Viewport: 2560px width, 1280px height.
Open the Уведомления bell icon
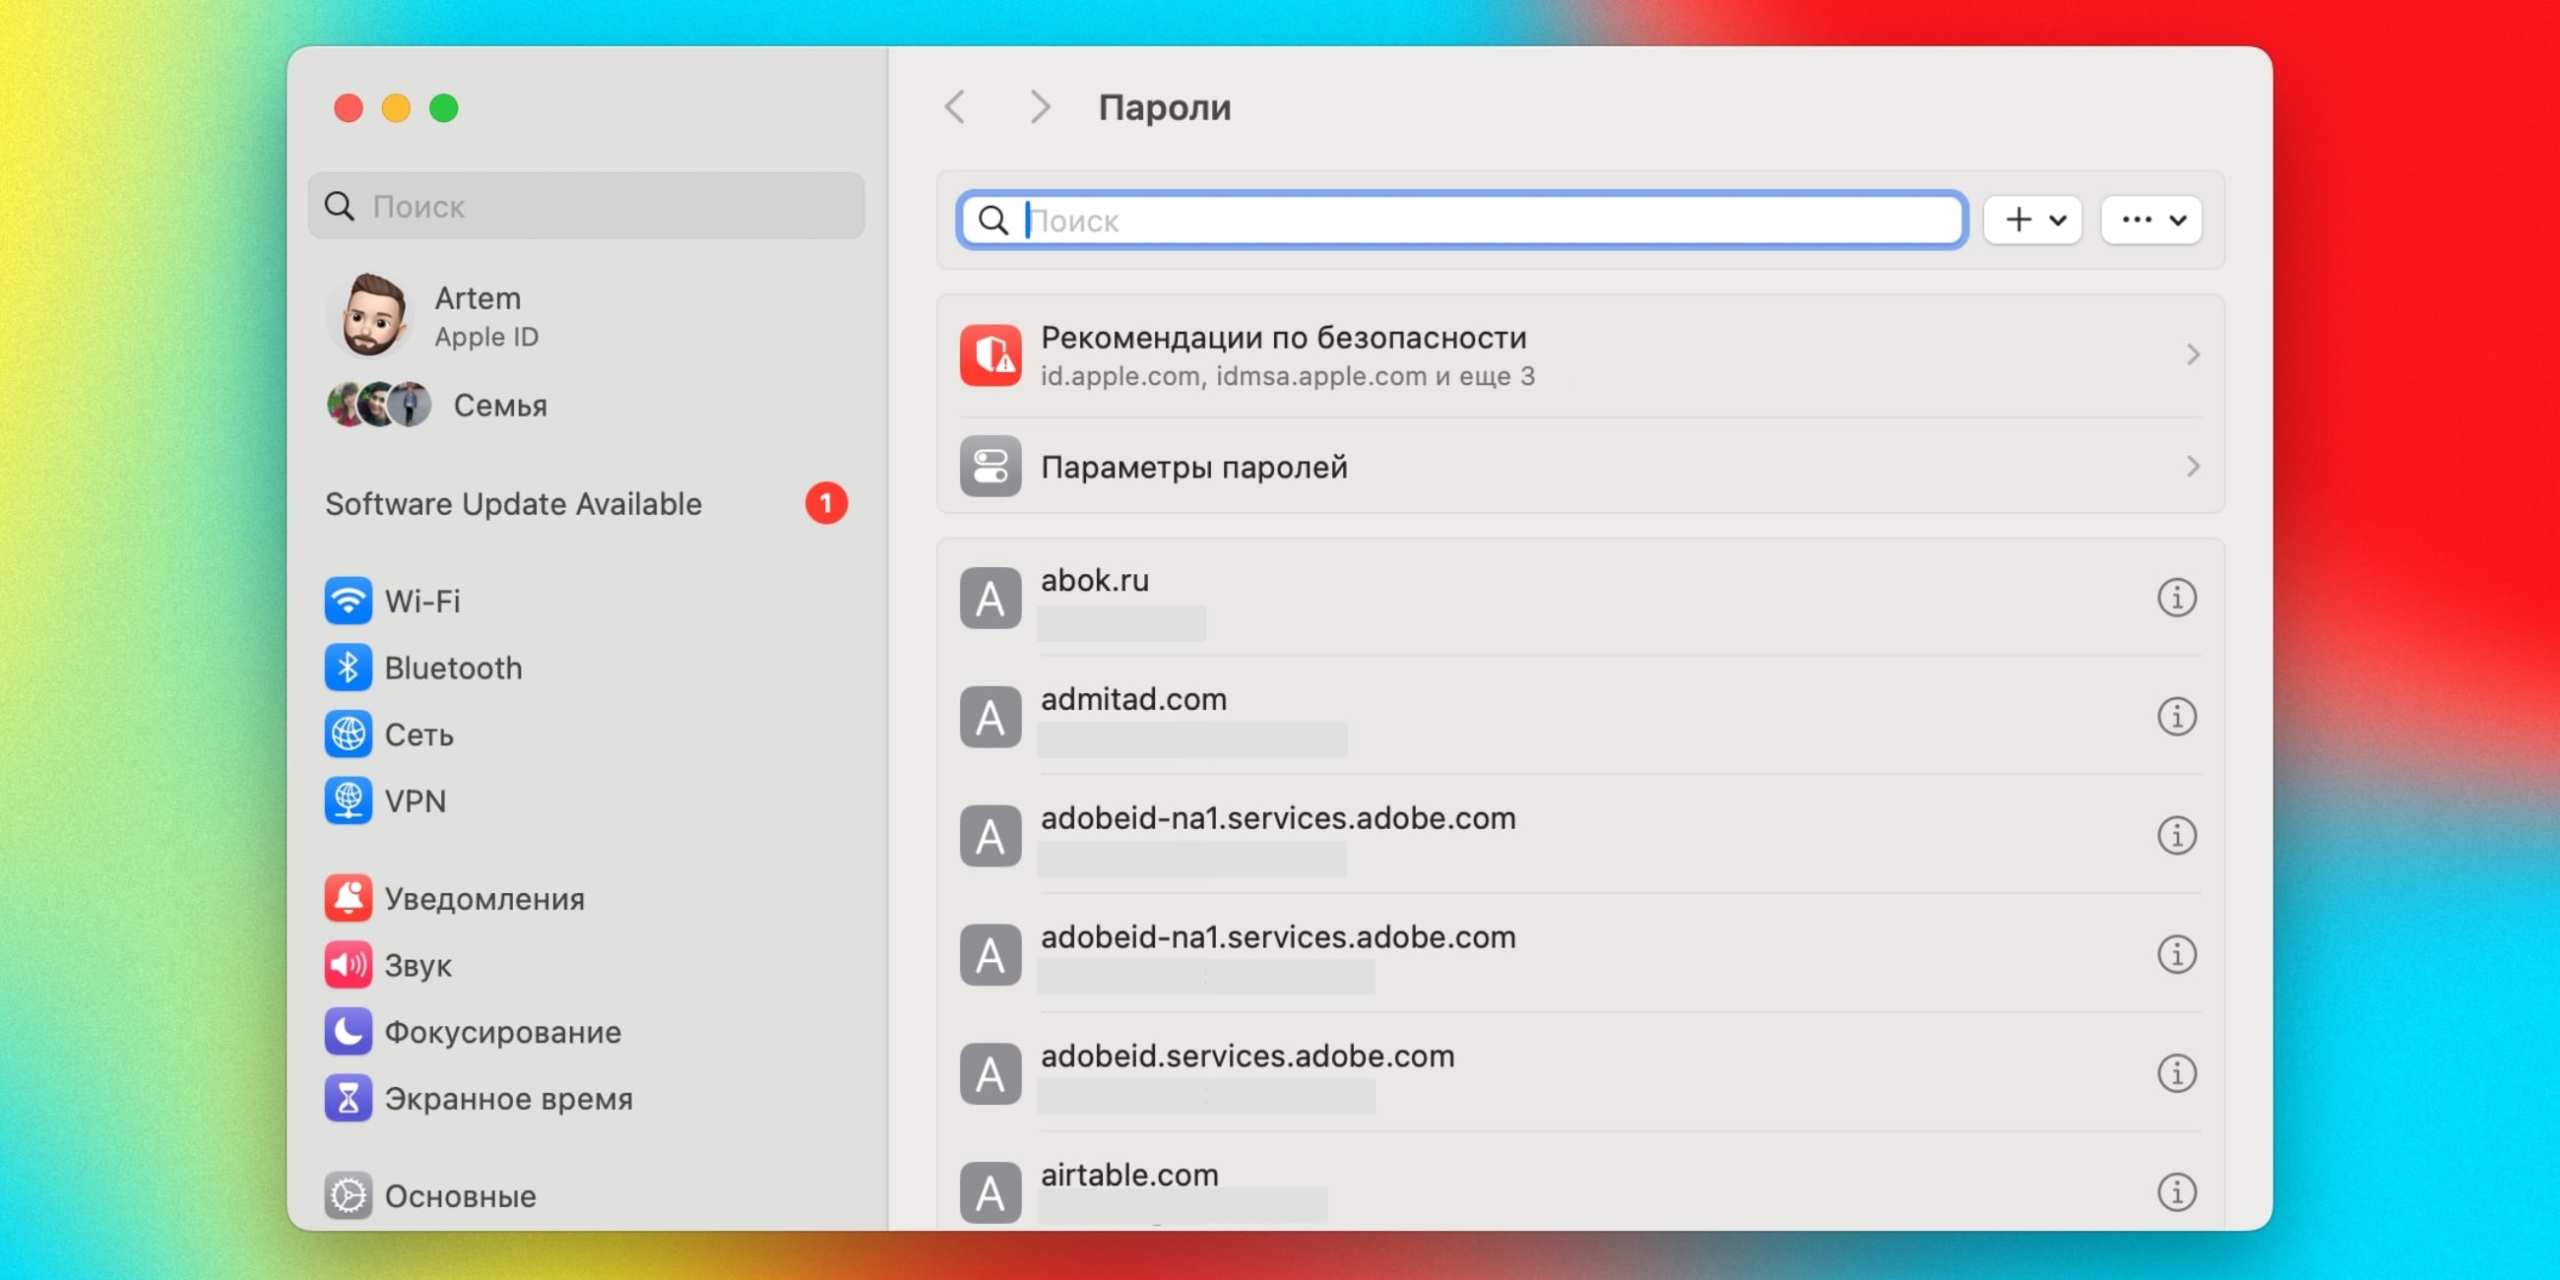[x=348, y=898]
